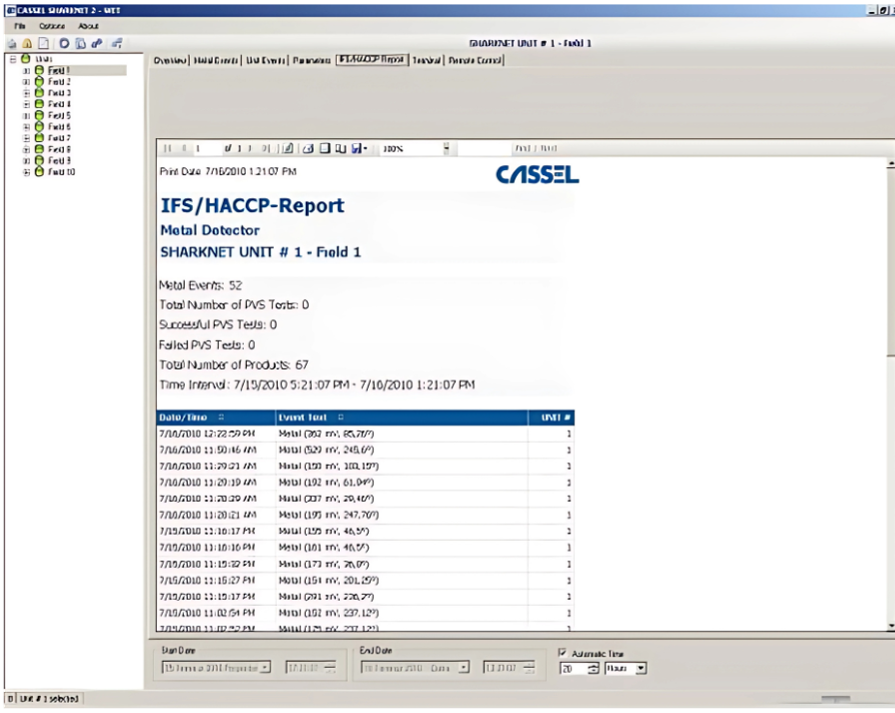Click the report scrollbar up arrow
Image resolution: width=895 pixels, height=713 pixels.
coord(890,163)
